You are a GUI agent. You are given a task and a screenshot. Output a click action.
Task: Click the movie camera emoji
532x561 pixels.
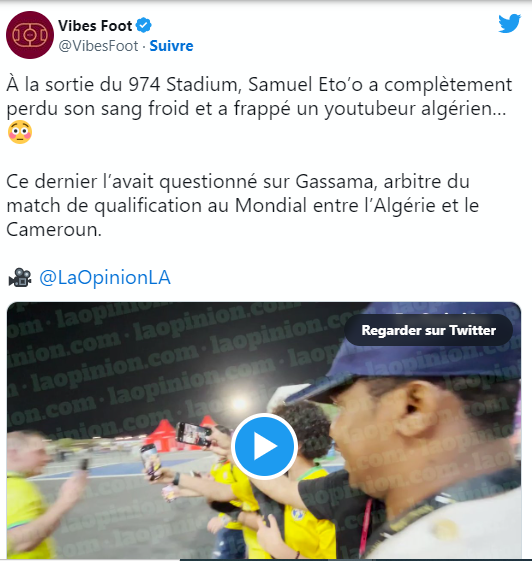click(x=20, y=278)
